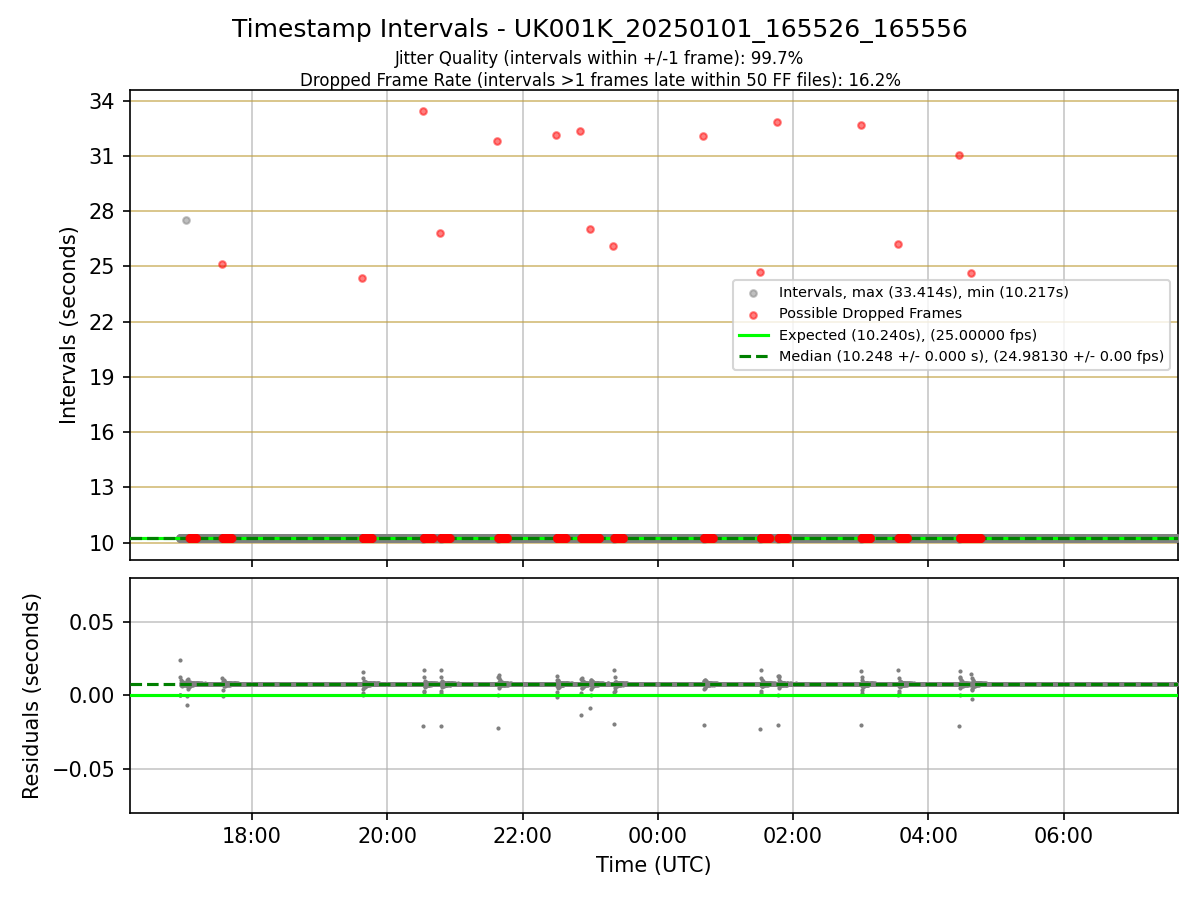Click the 'Residuals (seconds)' y-axis label
1200x900 pixels.
point(31,696)
